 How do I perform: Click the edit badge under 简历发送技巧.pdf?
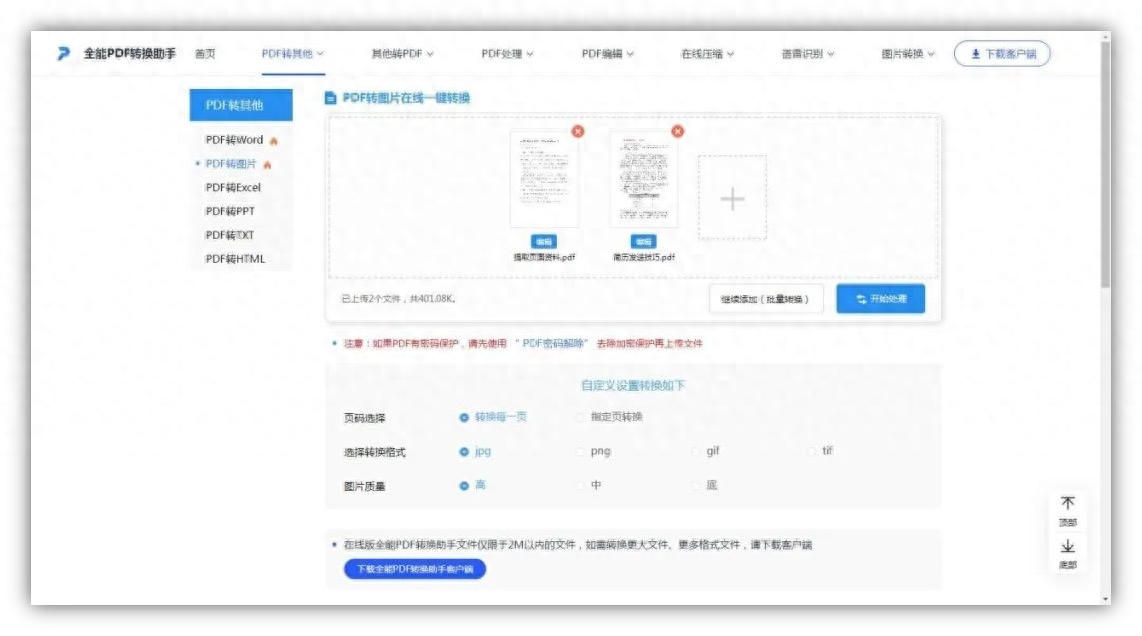[x=643, y=241]
